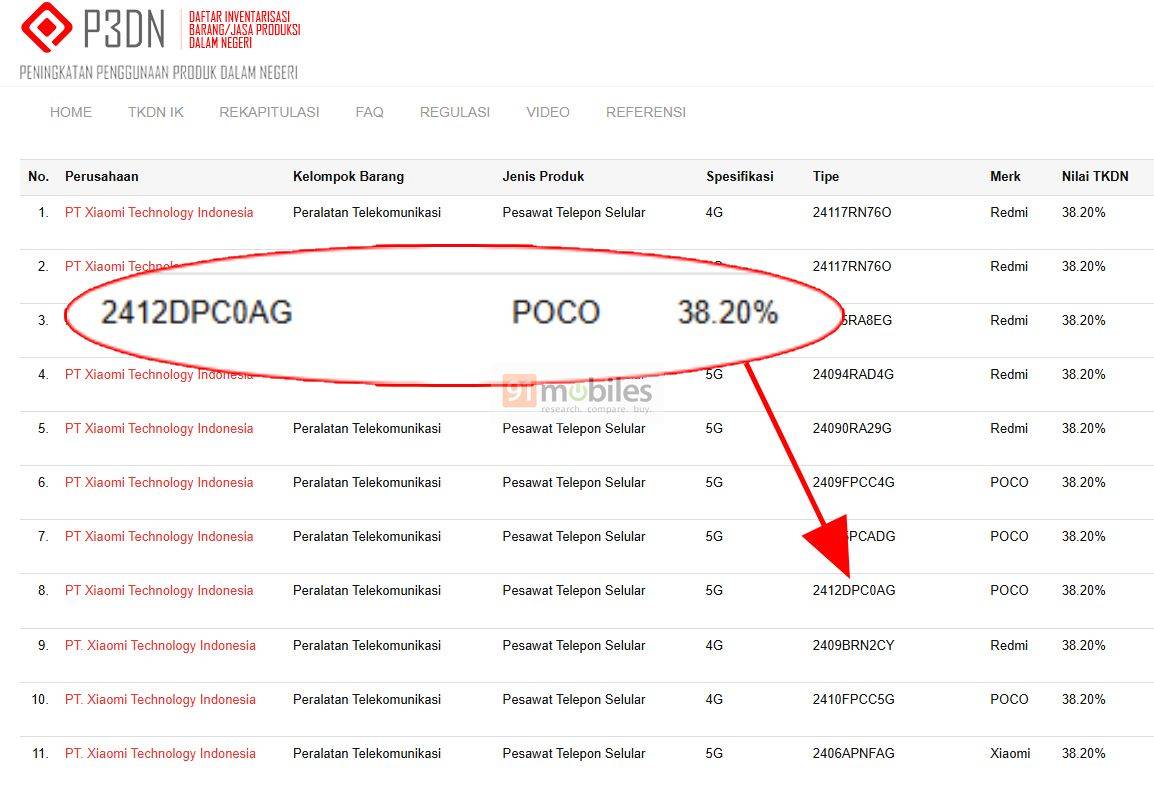Screen dimensions: 1154x786
Task: Click the Jenis Produk column header
Action: click(543, 177)
